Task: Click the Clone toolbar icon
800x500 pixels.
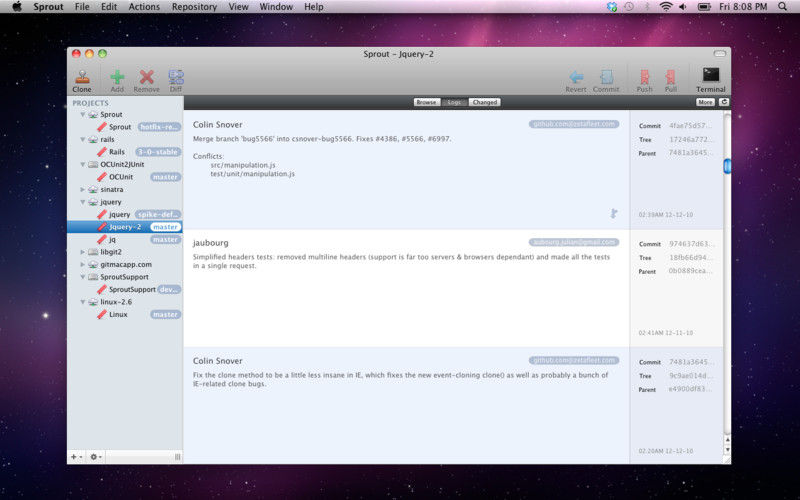Action: pos(82,77)
